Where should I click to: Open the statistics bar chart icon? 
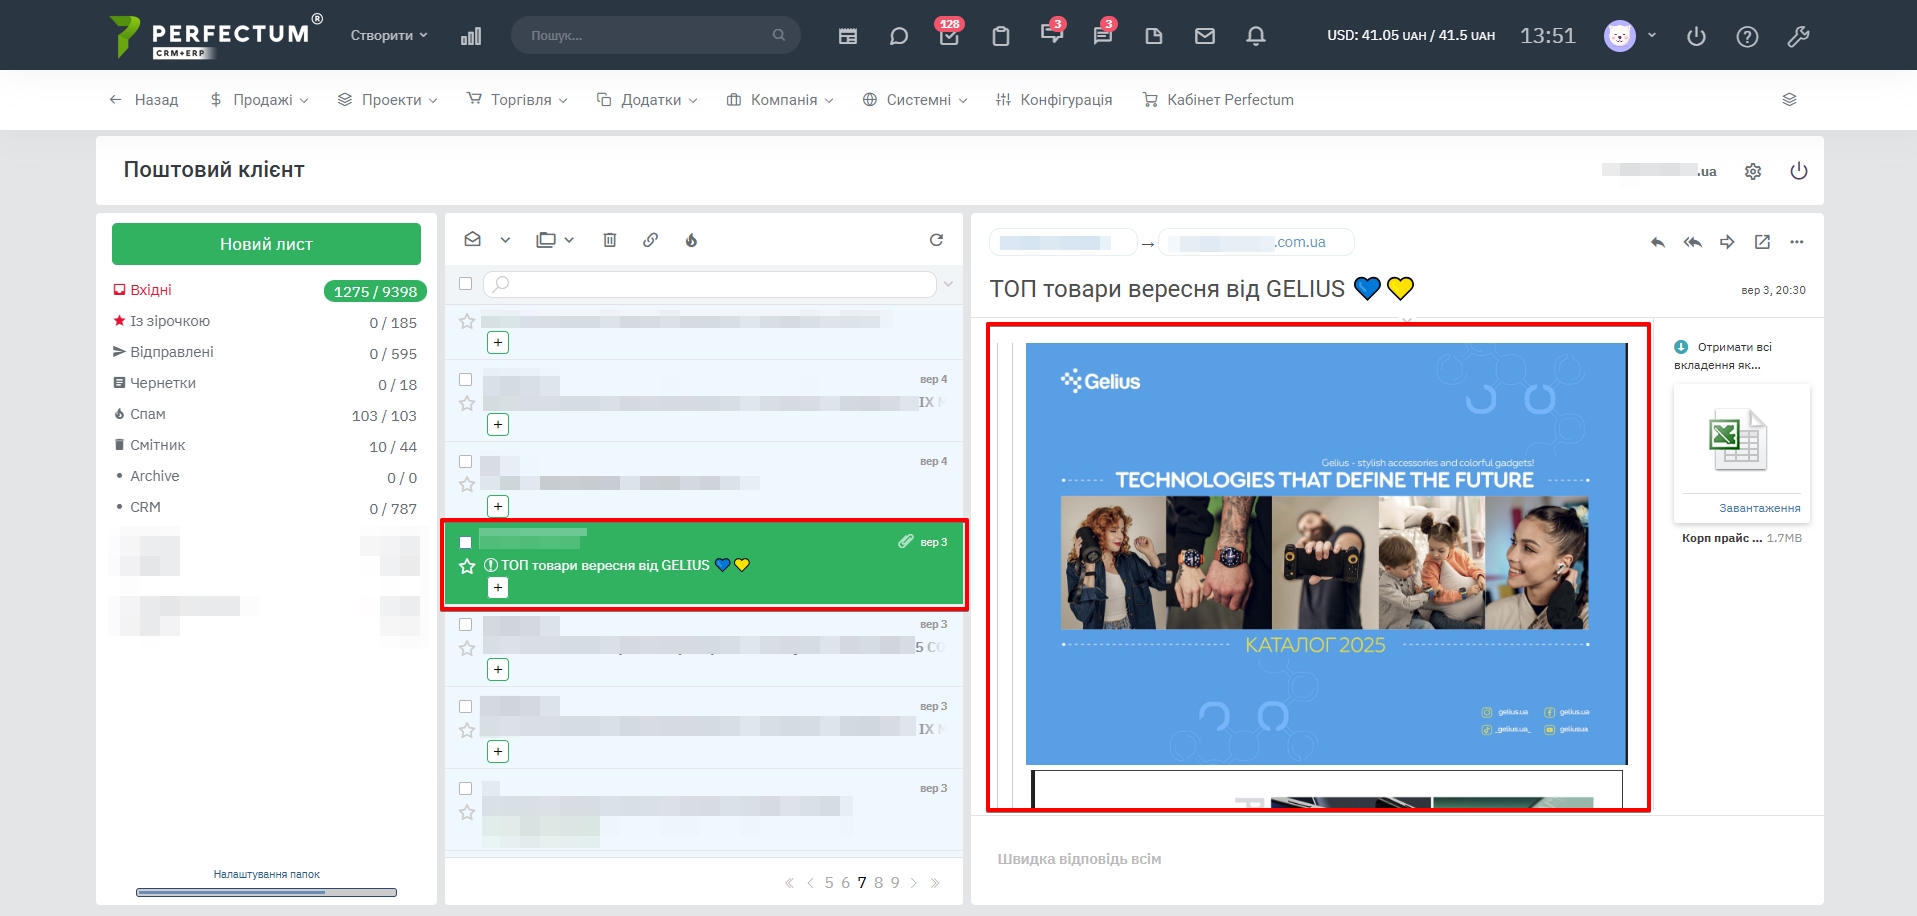[471, 36]
